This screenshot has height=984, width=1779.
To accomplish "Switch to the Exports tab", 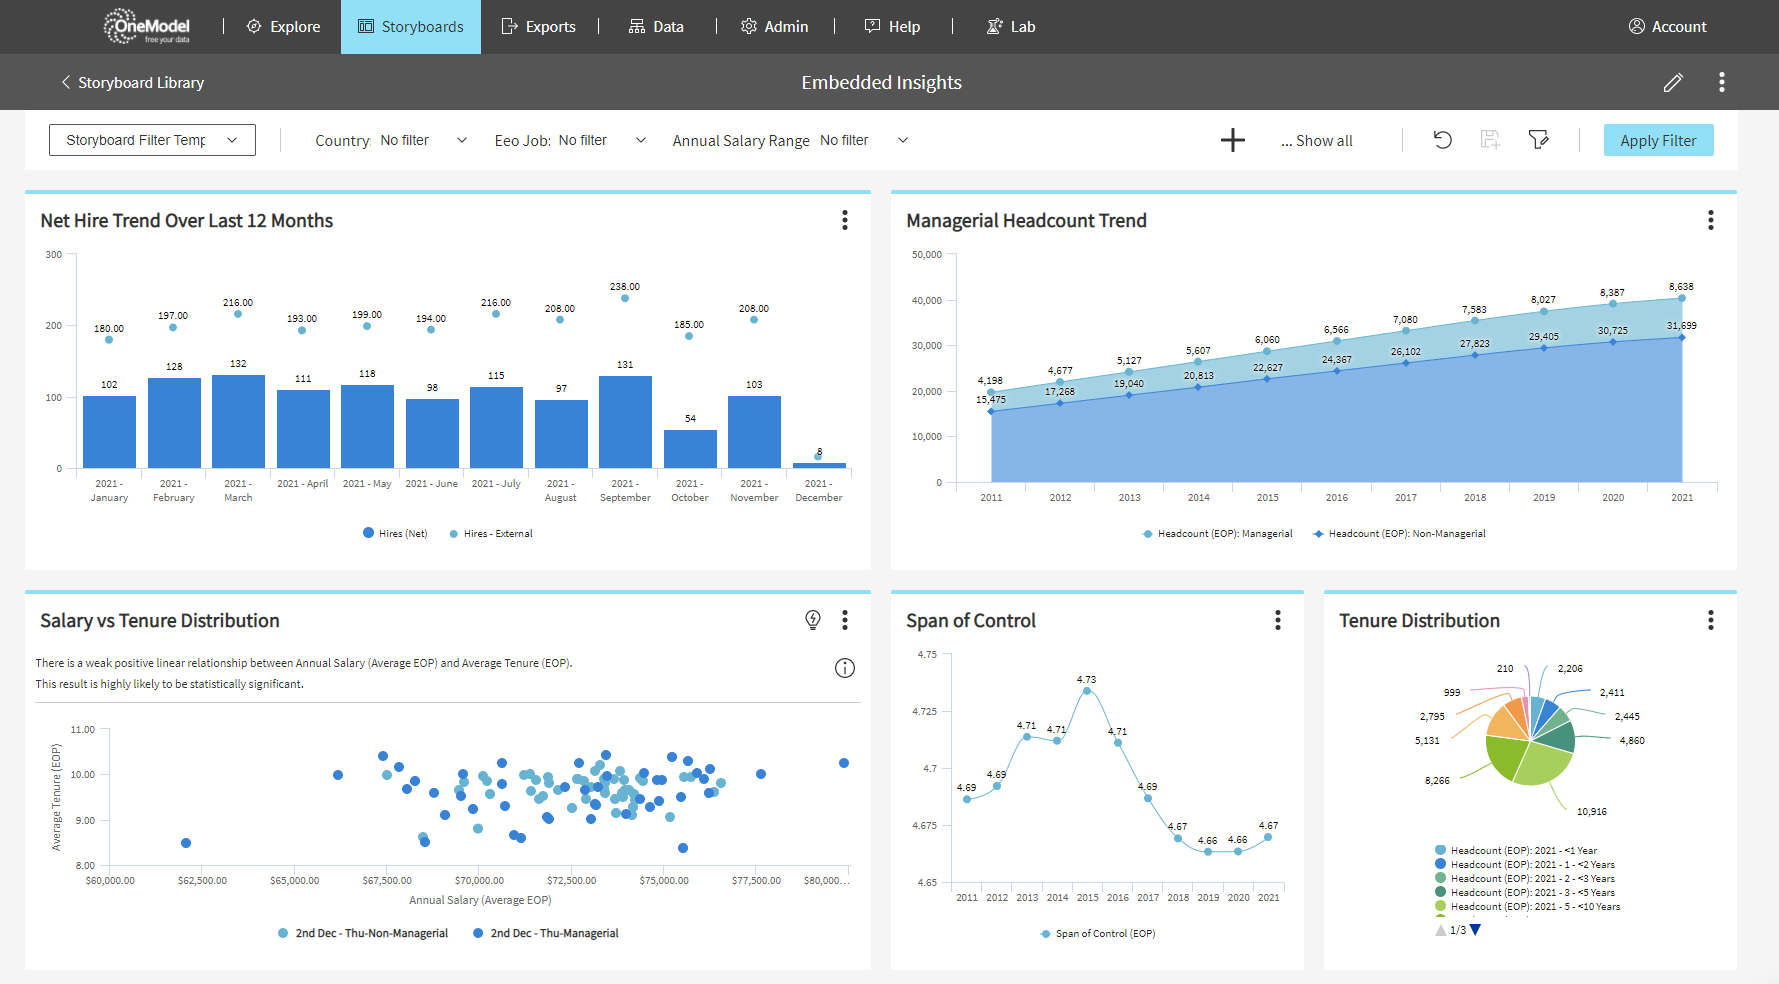I will (x=539, y=26).
